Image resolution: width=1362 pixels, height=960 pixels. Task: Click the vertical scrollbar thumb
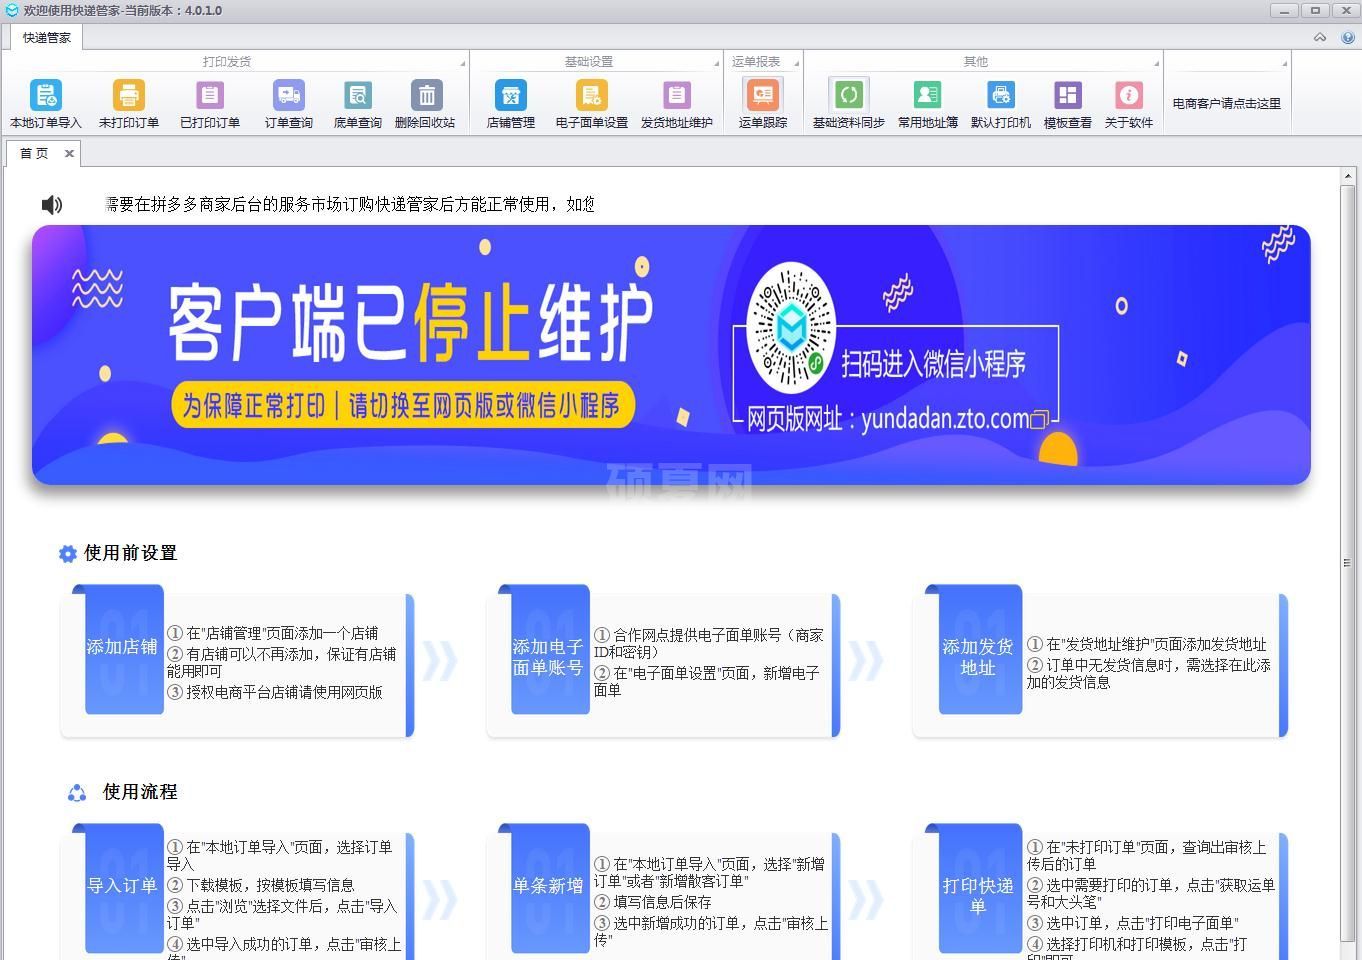pyautogui.click(x=1347, y=562)
